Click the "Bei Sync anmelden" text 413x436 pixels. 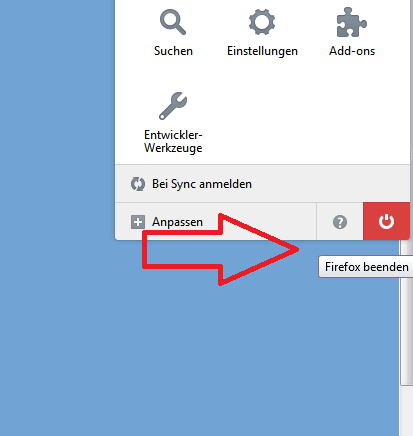point(202,184)
